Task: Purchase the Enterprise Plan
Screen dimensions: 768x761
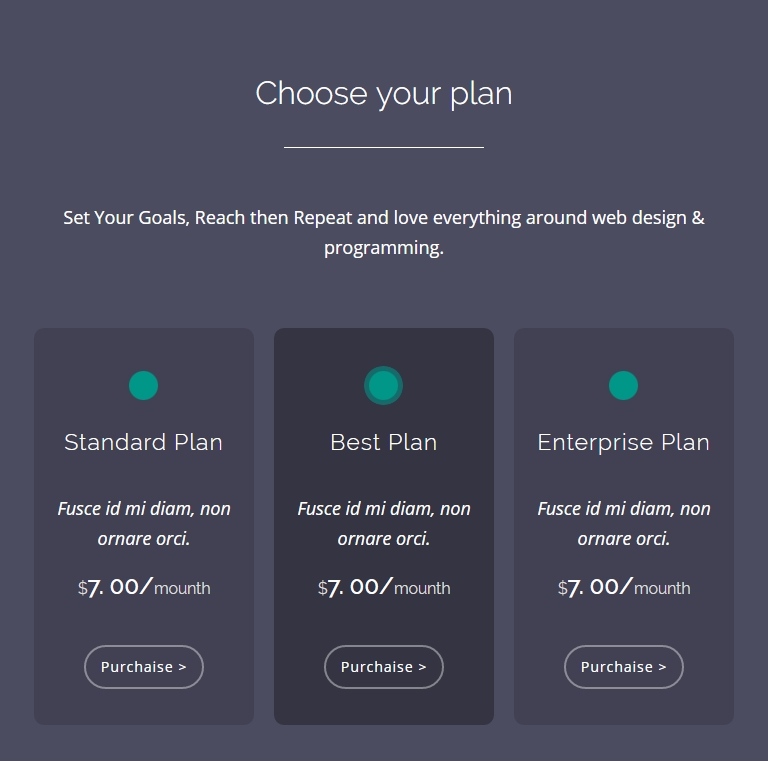Action: pyautogui.click(x=624, y=667)
